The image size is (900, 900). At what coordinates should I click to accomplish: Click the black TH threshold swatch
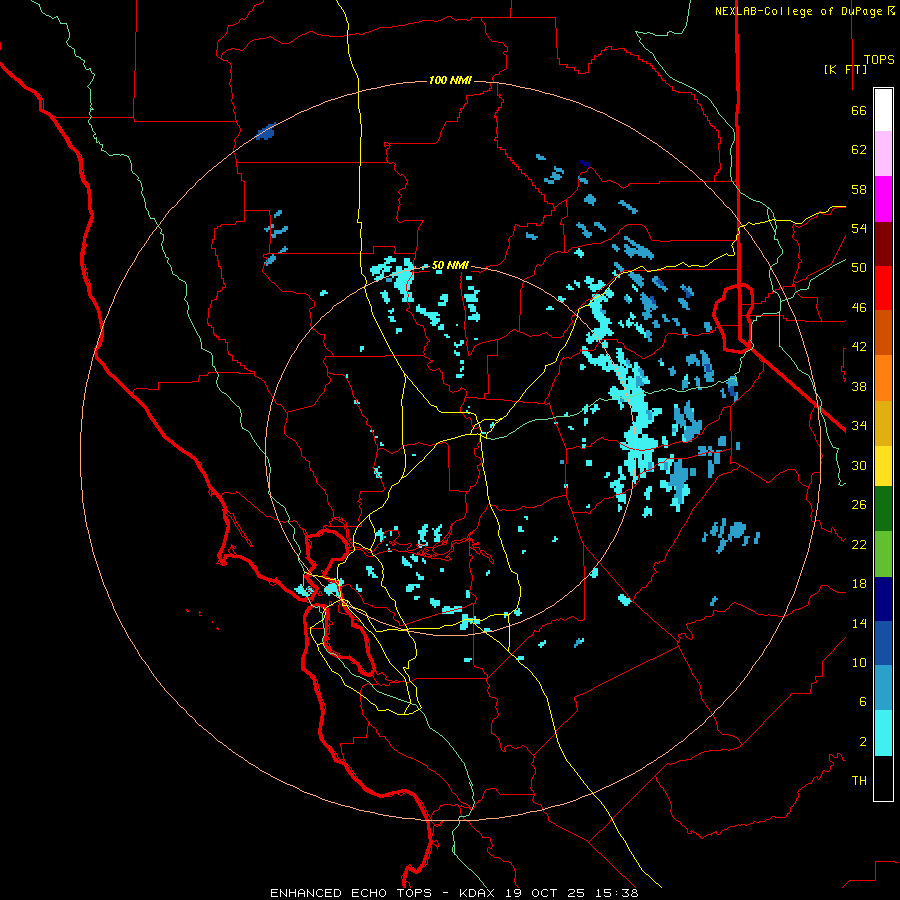click(x=883, y=778)
